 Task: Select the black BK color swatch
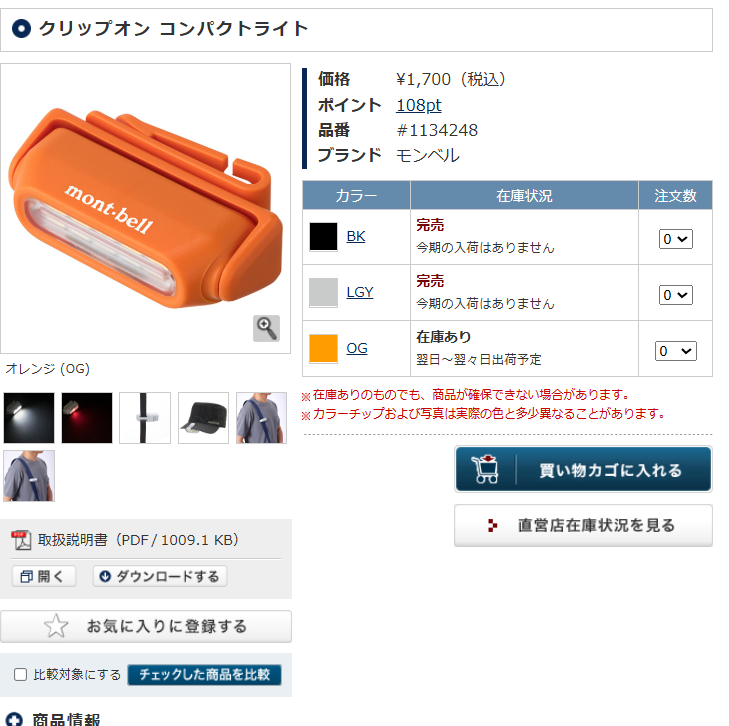(x=323, y=237)
